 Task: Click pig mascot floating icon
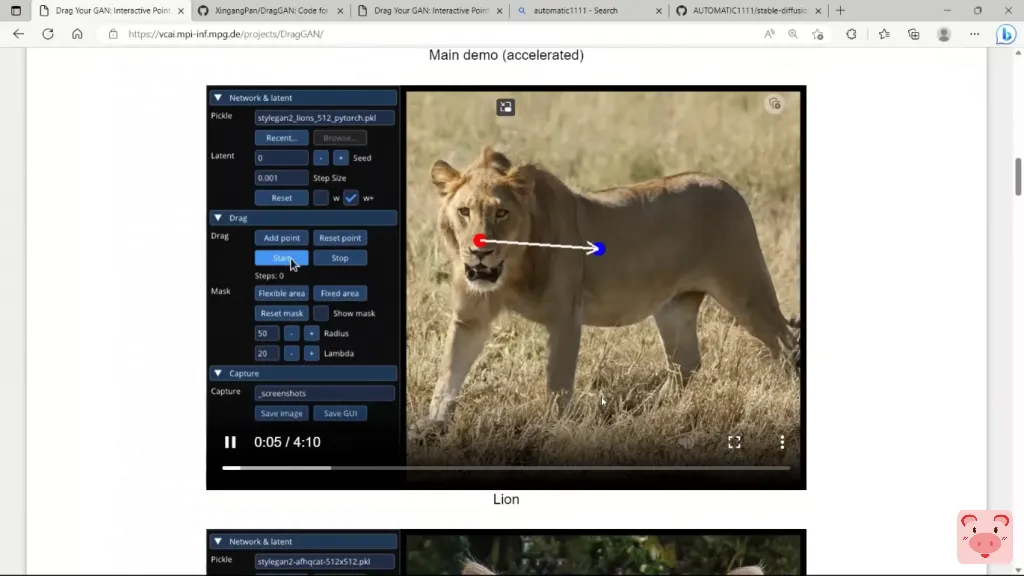click(985, 537)
